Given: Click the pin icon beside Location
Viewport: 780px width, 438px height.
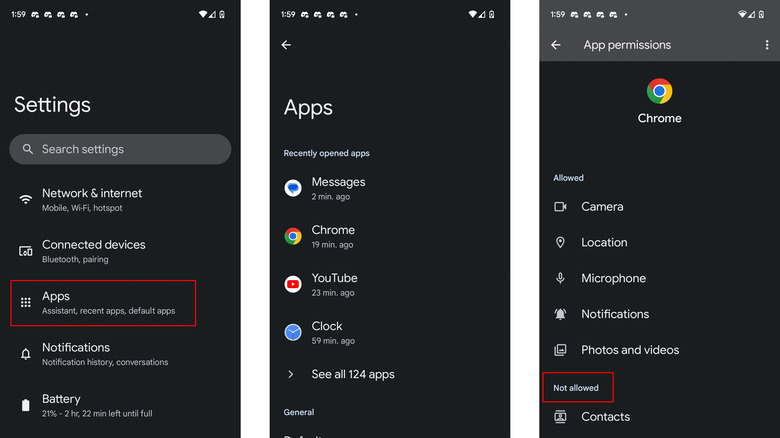Looking at the screenshot, I should [561, 242].
